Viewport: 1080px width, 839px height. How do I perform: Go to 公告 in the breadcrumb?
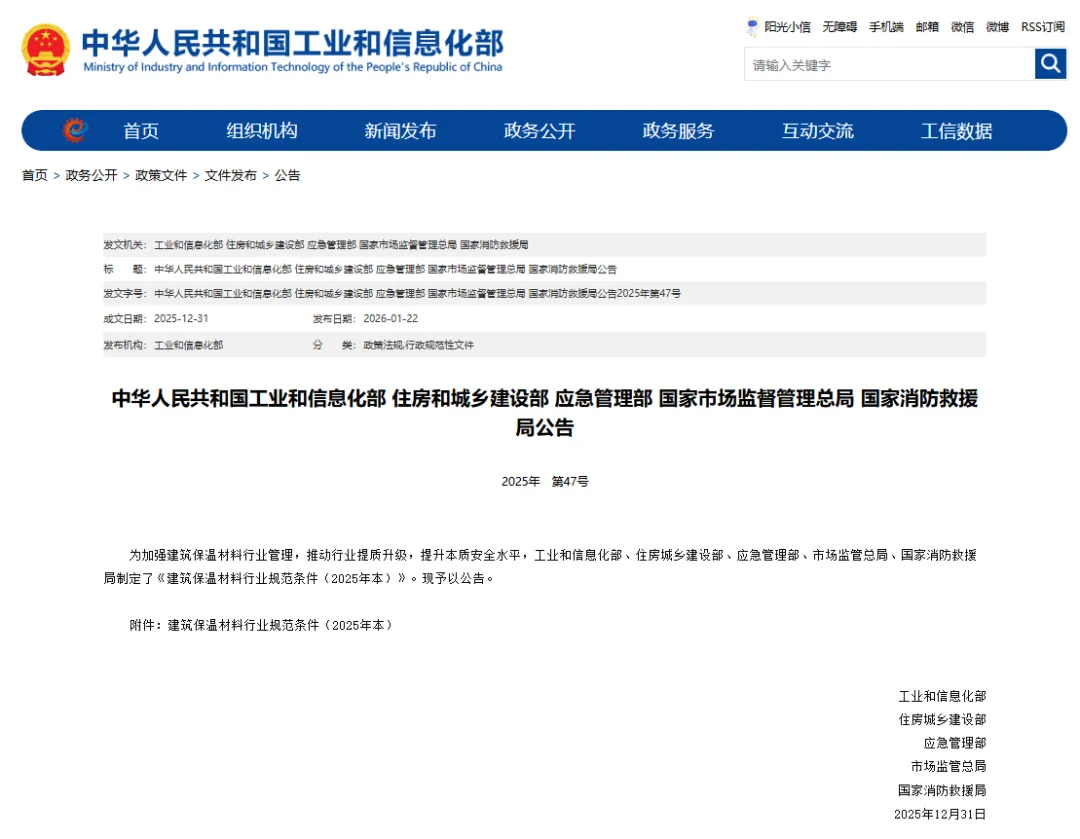287,175
